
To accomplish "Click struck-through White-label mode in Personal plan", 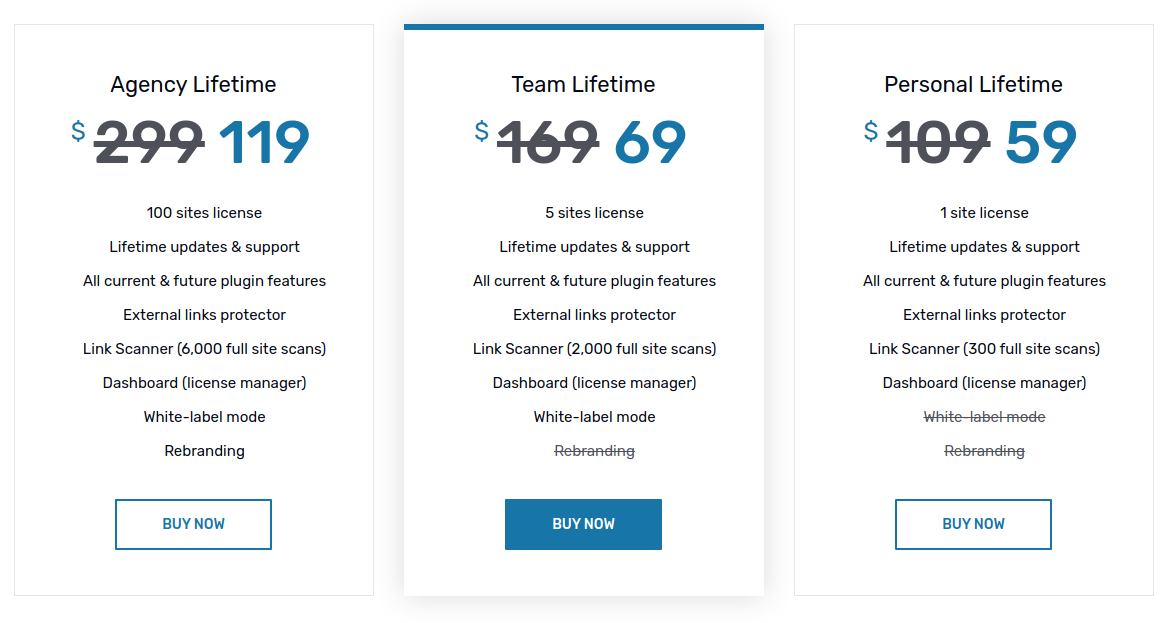I will (984, 417).
